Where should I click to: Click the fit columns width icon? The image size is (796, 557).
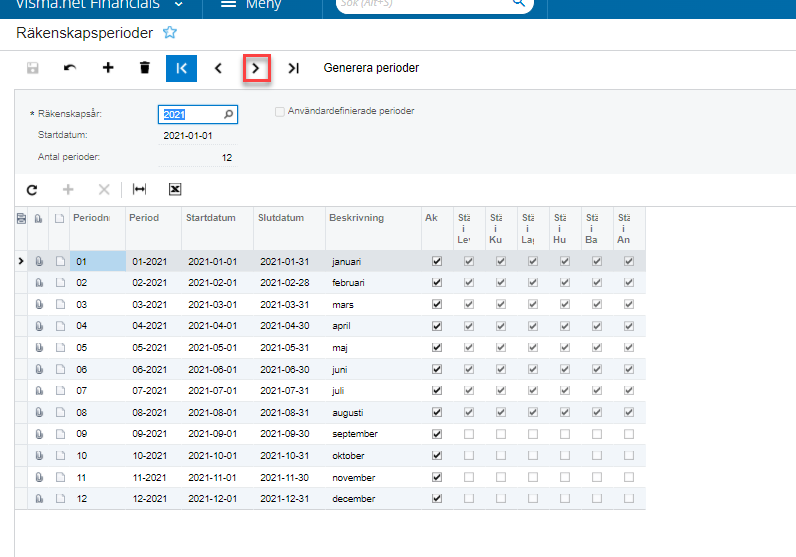pyautogui.click(x=139, y=189)
